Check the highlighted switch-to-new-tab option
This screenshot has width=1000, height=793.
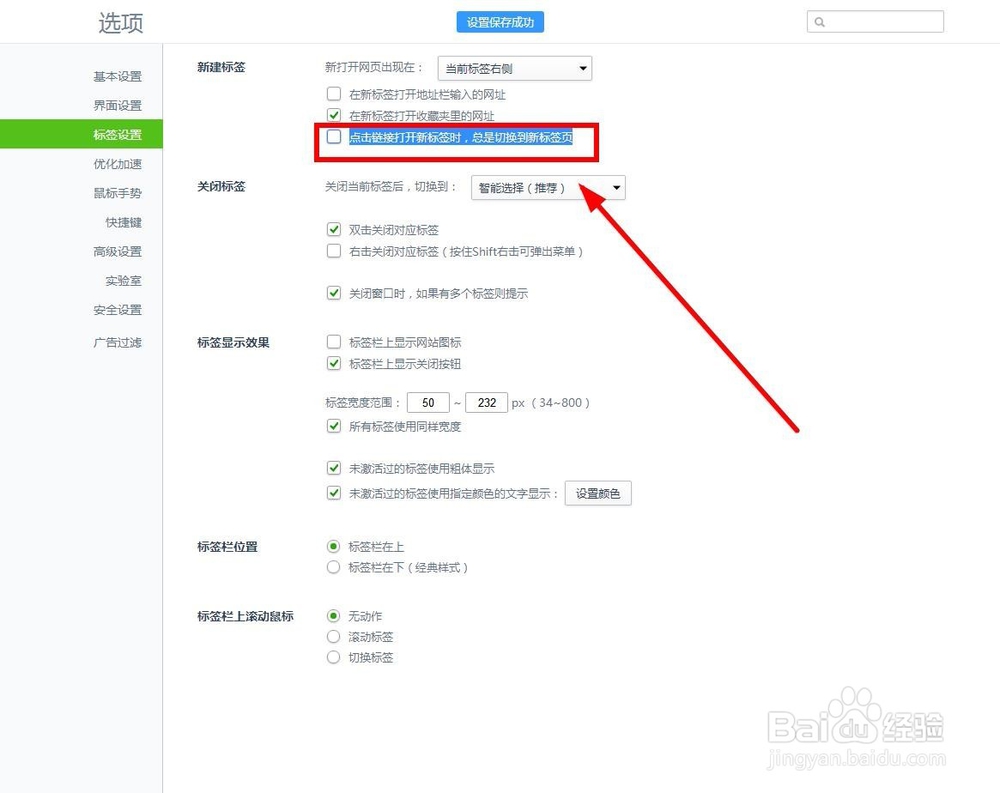coord(334,137)
